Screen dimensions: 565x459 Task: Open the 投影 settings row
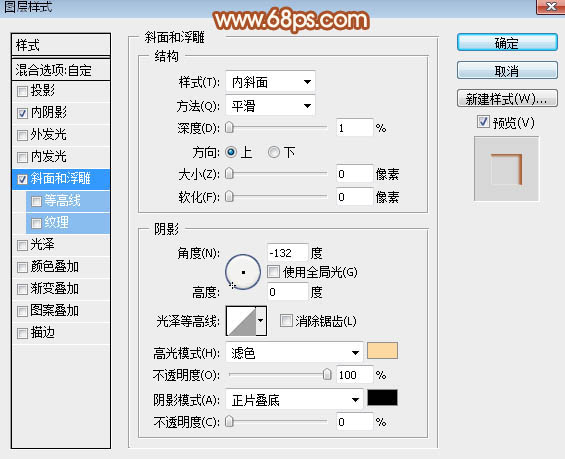61,91
